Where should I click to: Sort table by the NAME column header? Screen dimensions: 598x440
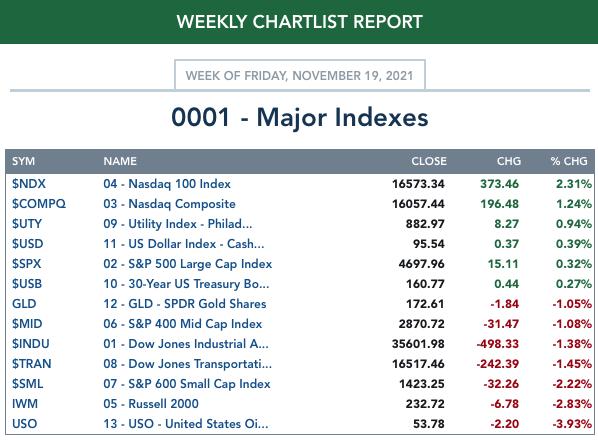click(120, 161)
